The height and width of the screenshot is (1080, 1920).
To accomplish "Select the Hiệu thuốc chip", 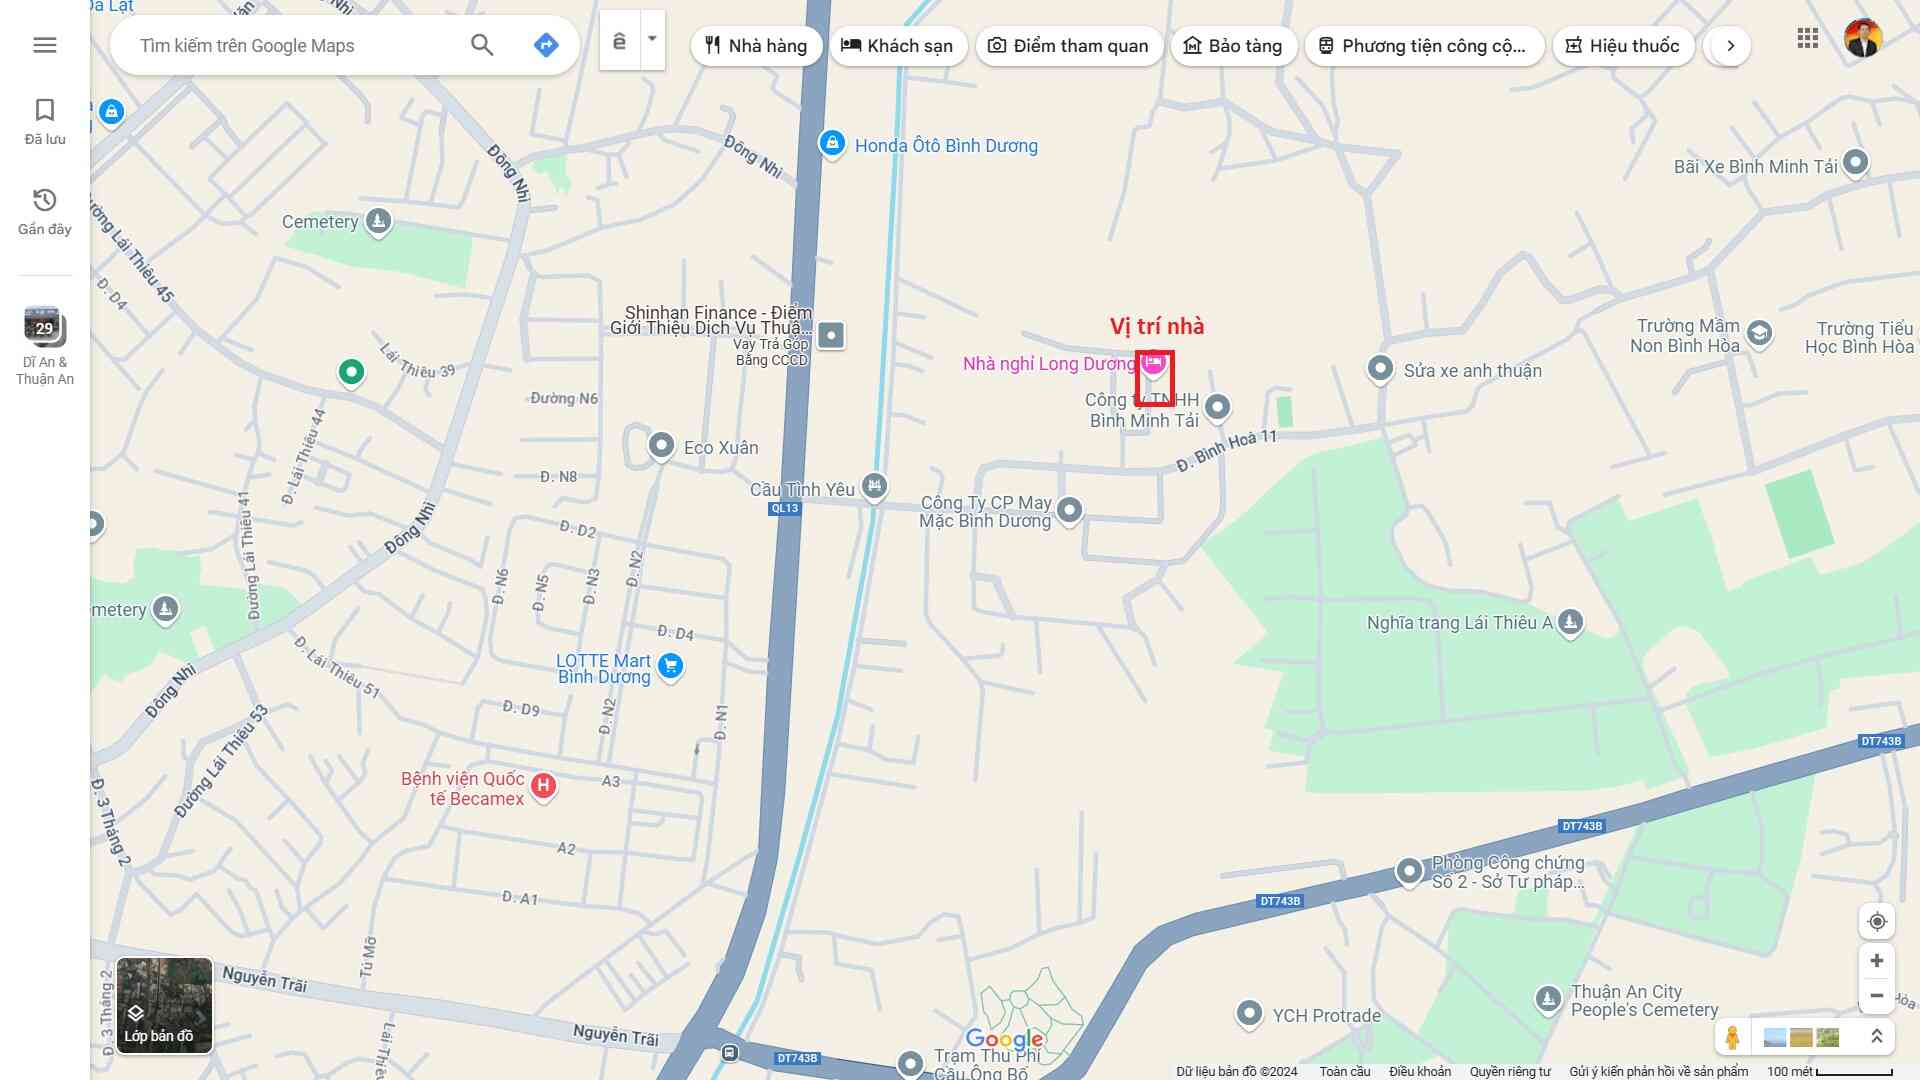I will [1623, 46].
